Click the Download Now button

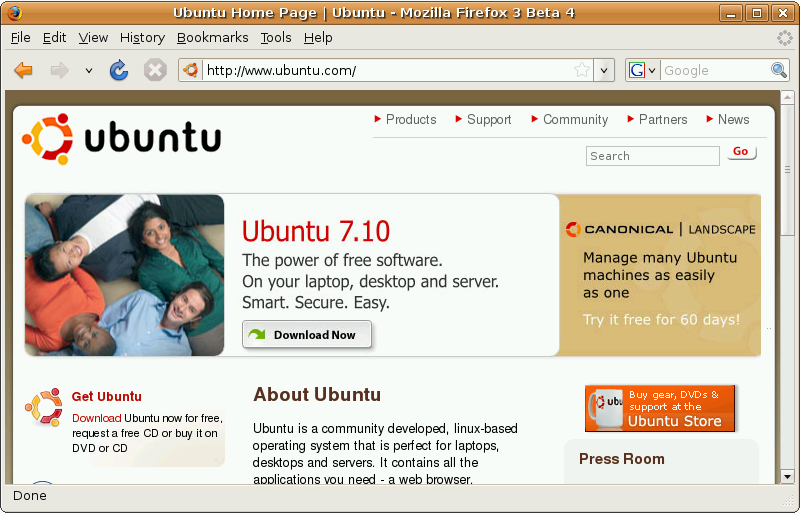[x=307, y=335]
